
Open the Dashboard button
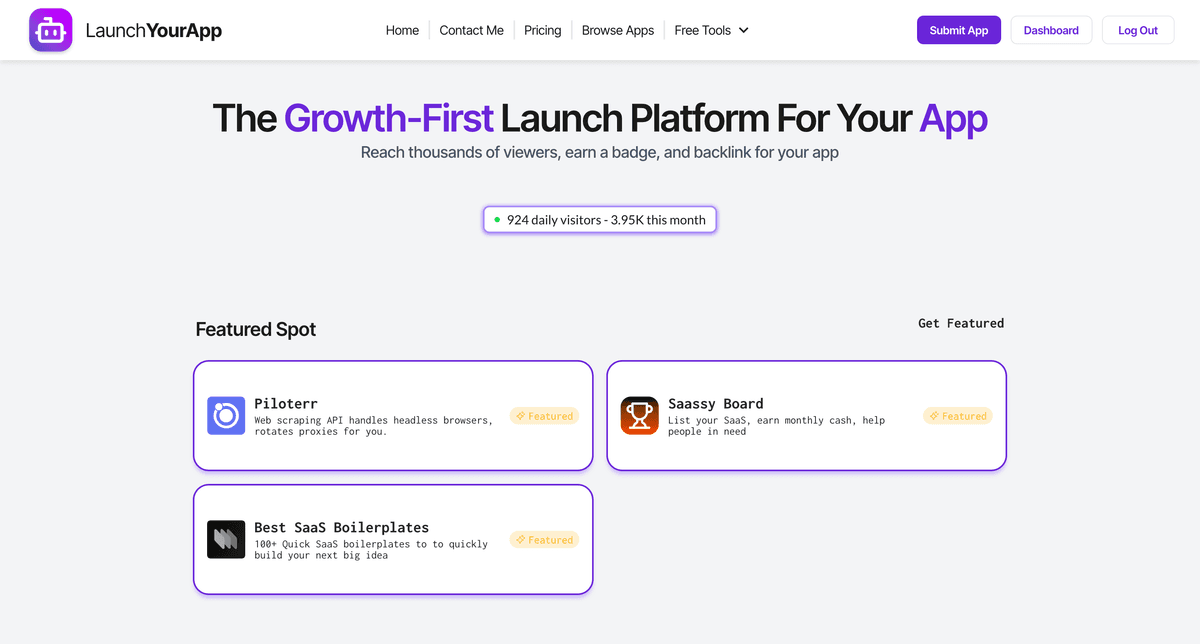(x=1051, y=30)
